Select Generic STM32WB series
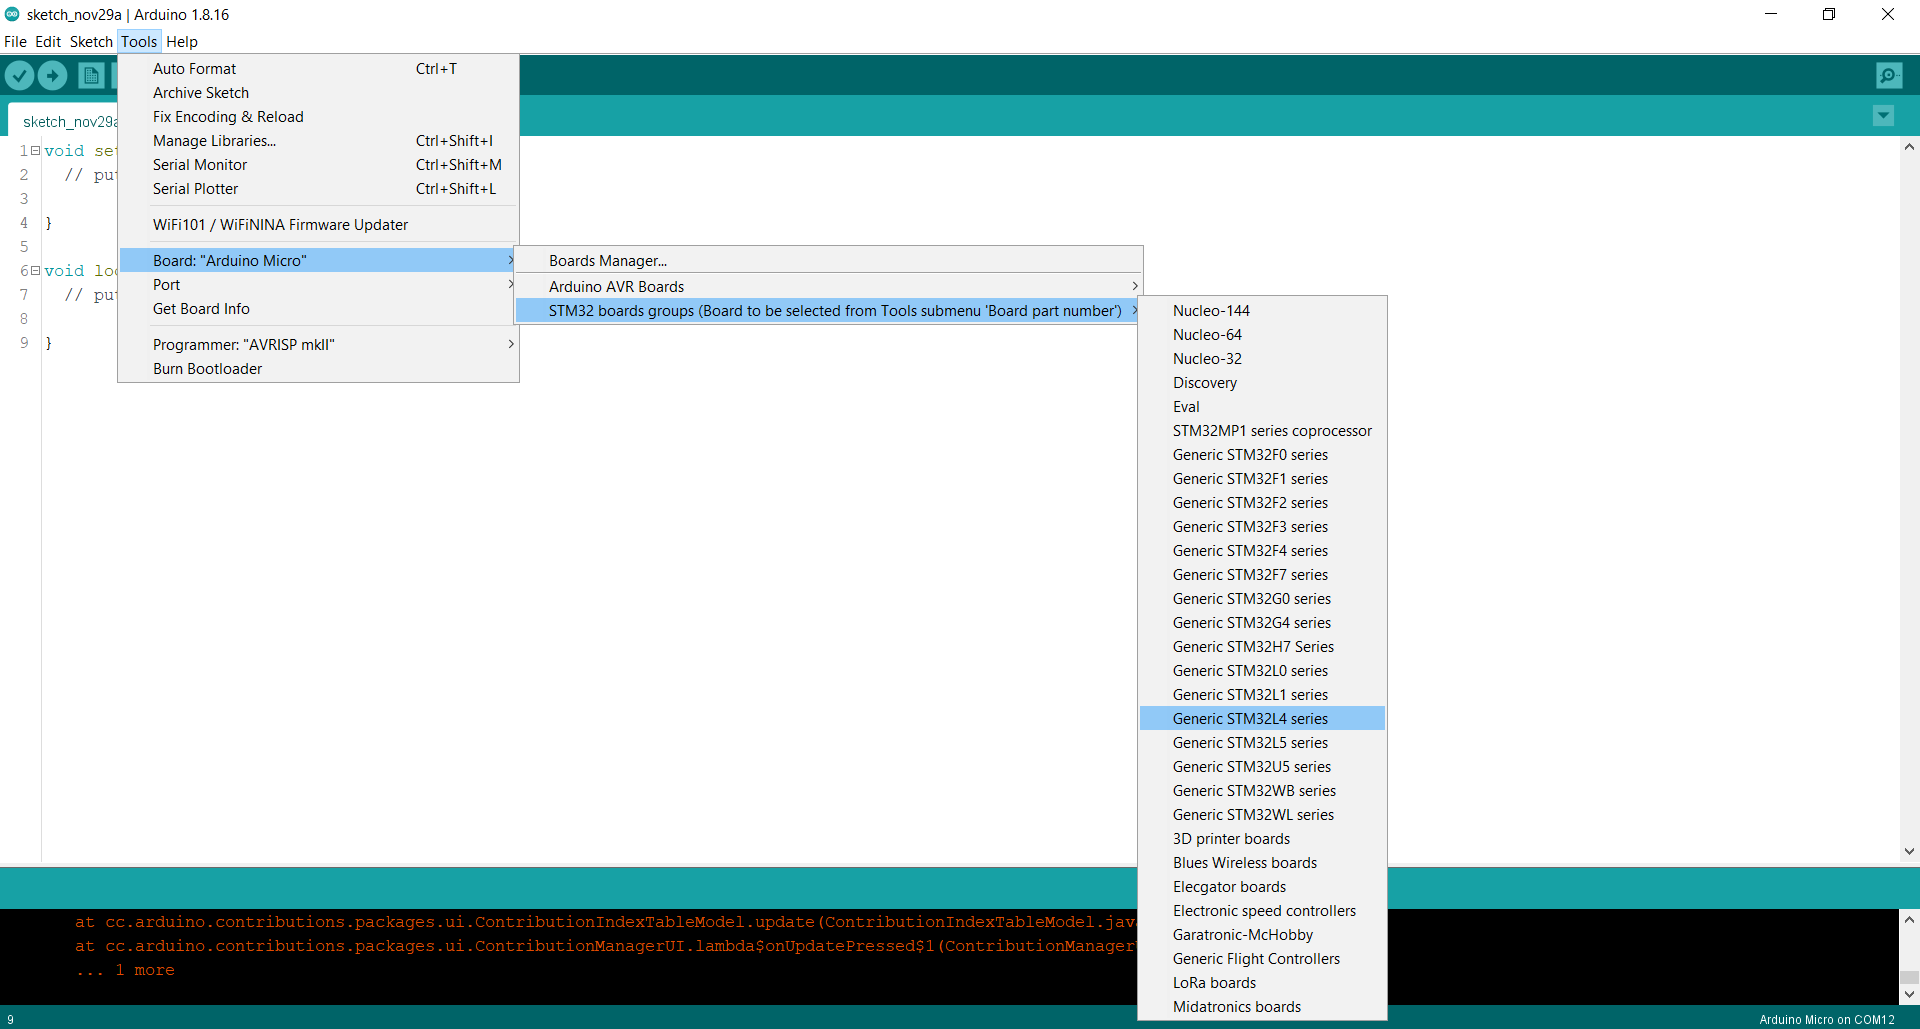Image resolution: width=1920 pixels, height=1029 pixels. click(x=1262, y=791)
